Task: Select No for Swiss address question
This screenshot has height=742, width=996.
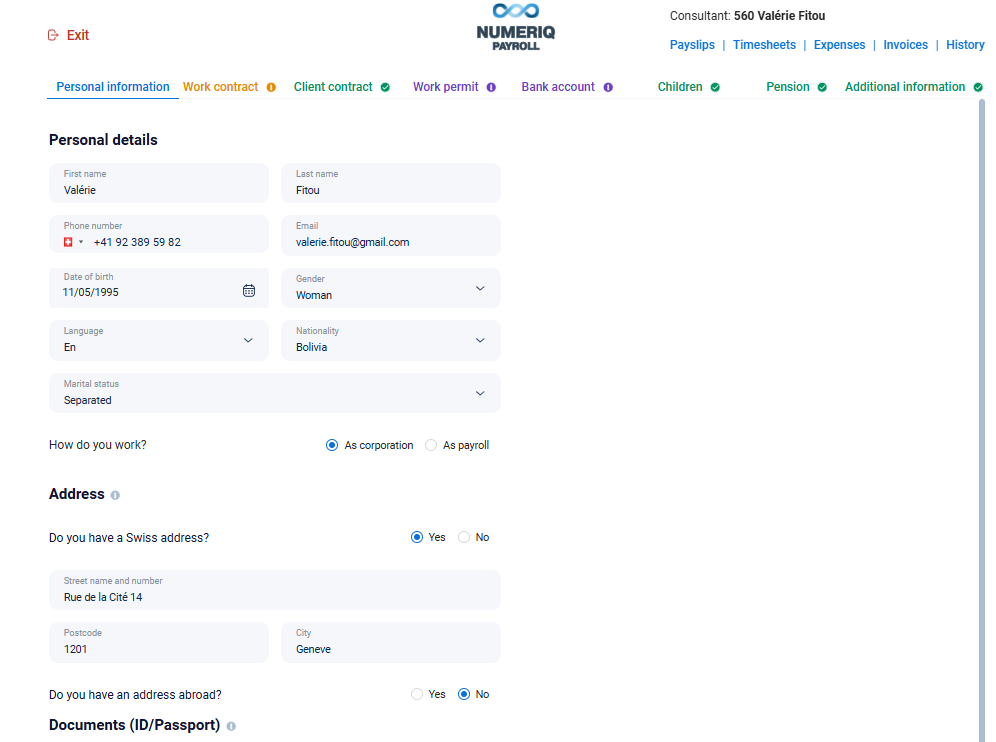Action: [464, 537]
